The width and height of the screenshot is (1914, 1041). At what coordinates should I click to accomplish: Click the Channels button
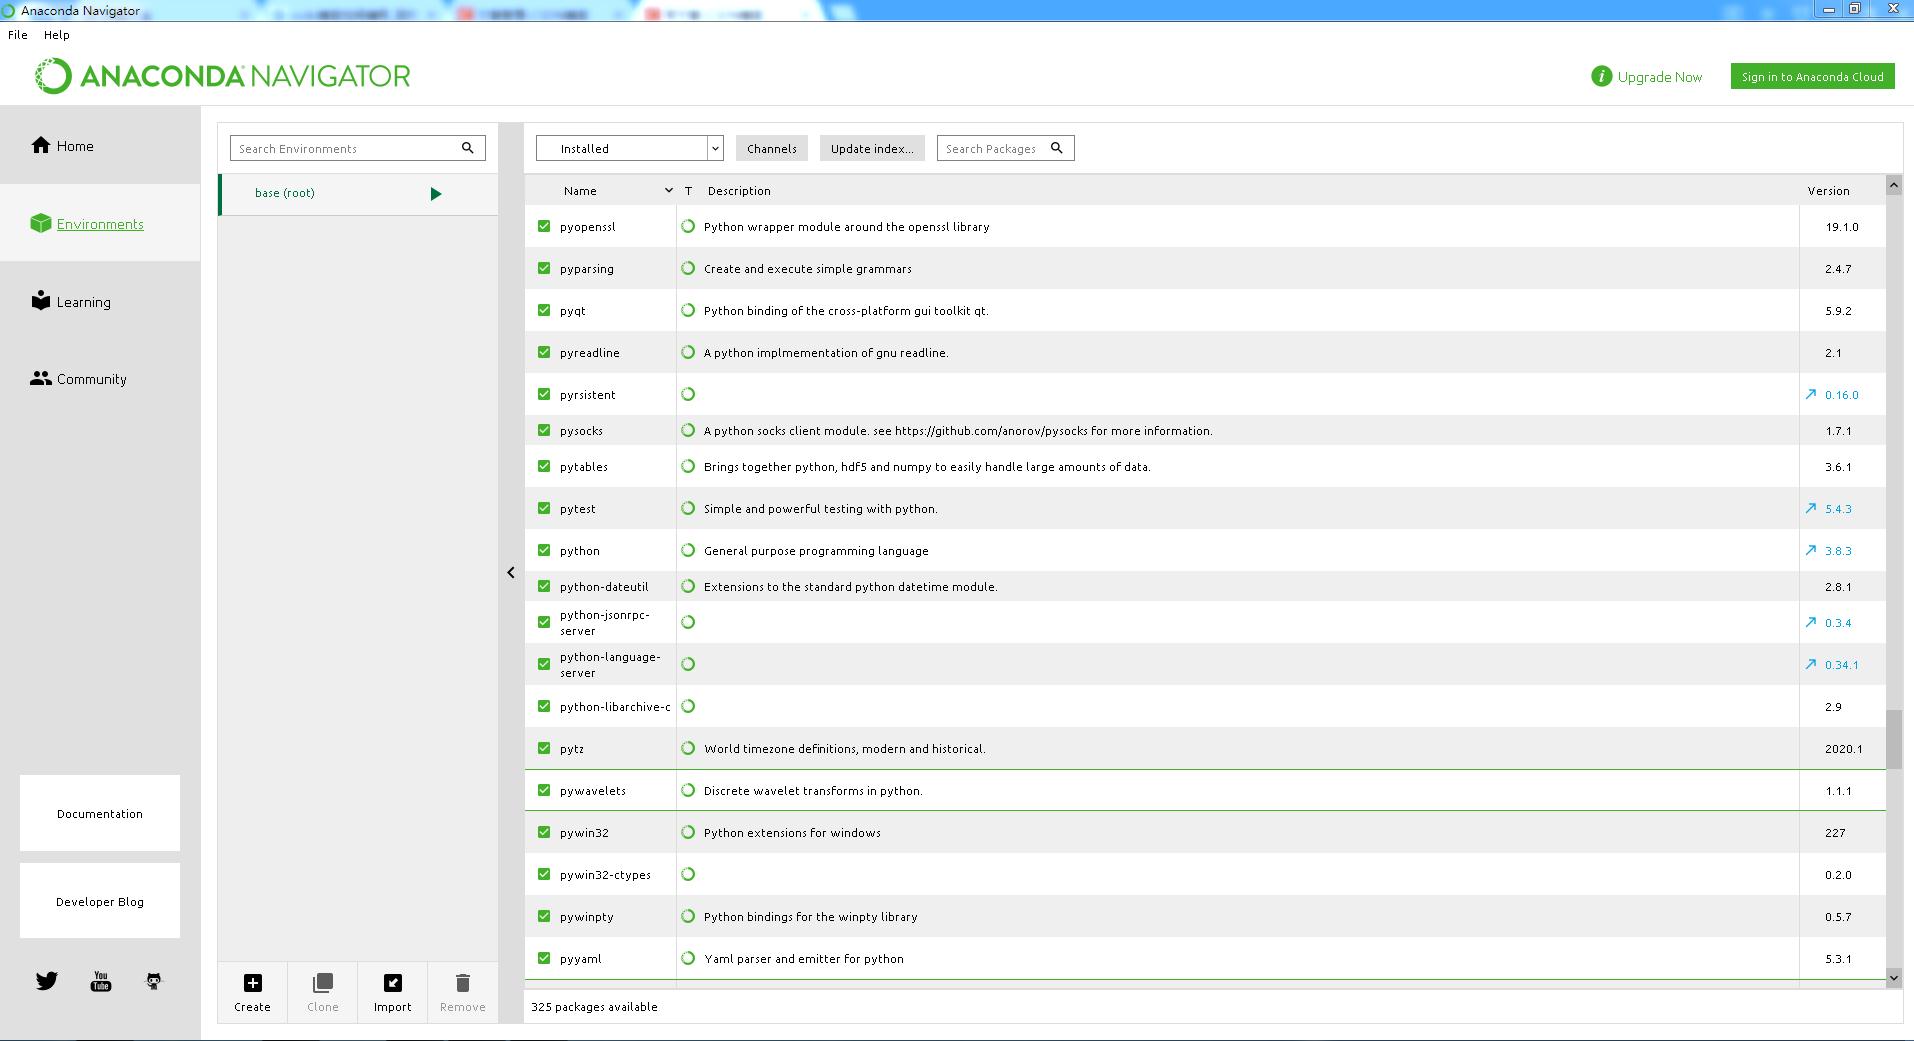click(x=772, y=148)
